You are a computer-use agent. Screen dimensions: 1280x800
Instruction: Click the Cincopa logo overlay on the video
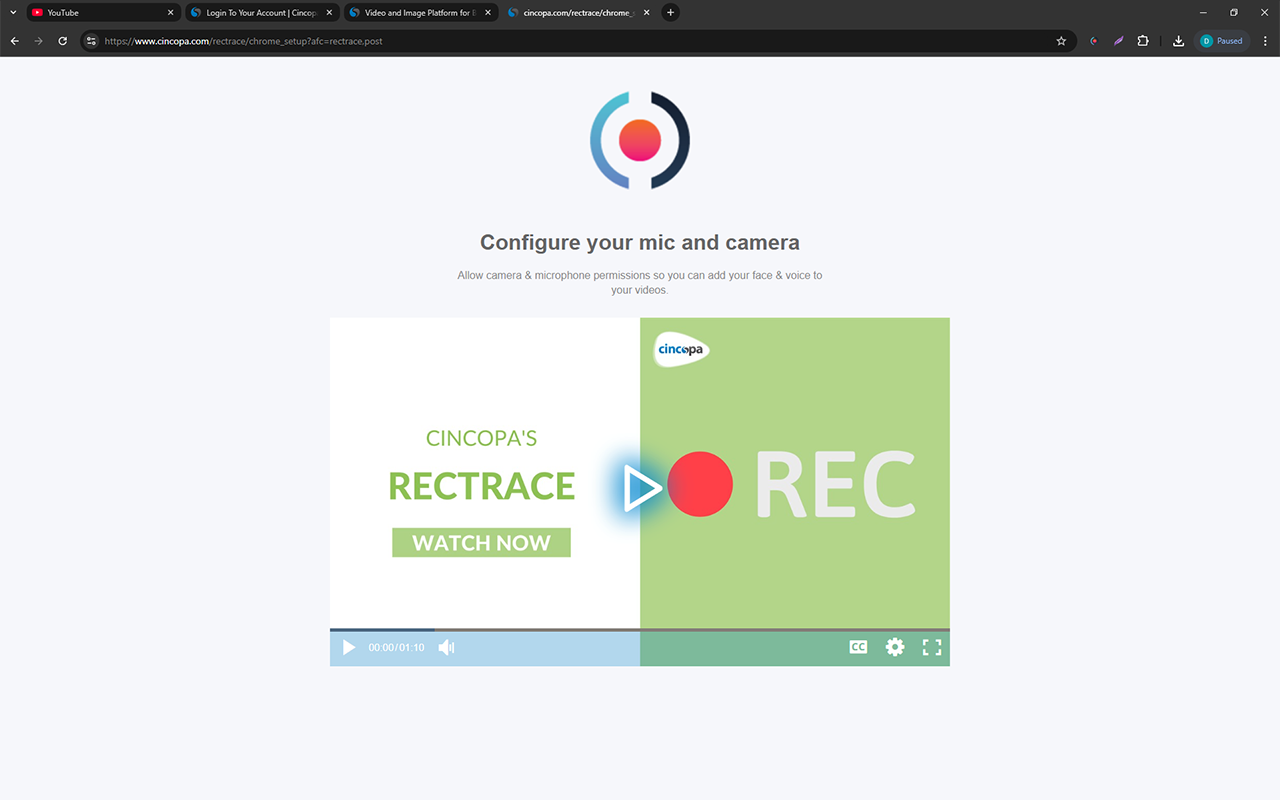pos(680,350)
